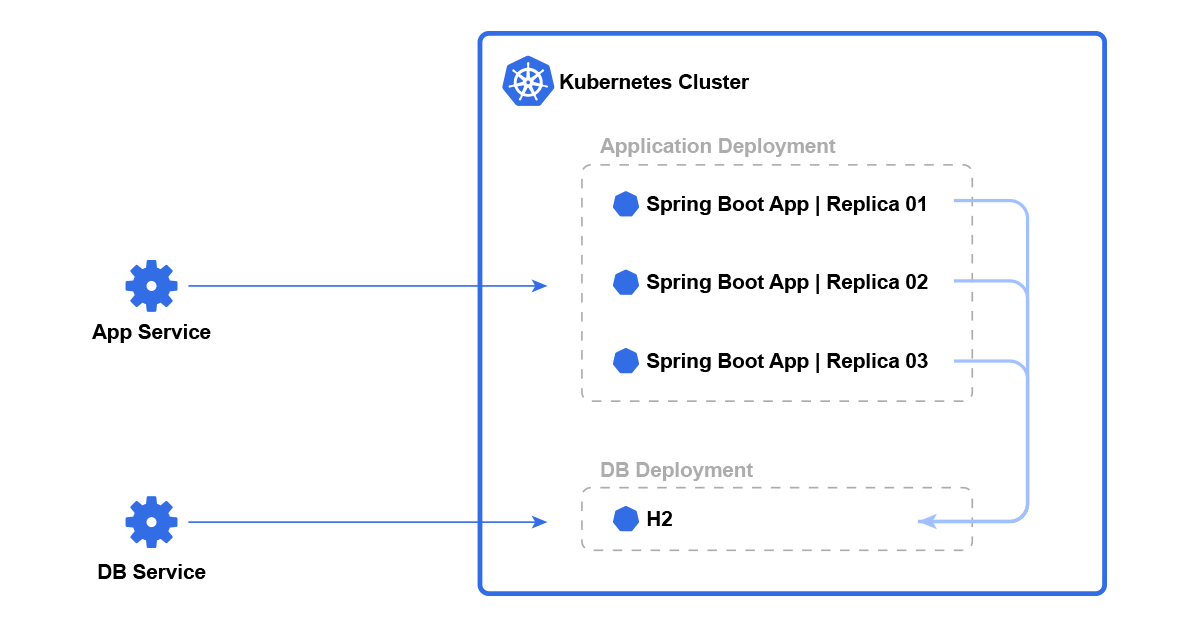Screen dimensions: 1200x628
Task: Click the light blue arrowhead pointing at H2
Action: tap(927, 521)
